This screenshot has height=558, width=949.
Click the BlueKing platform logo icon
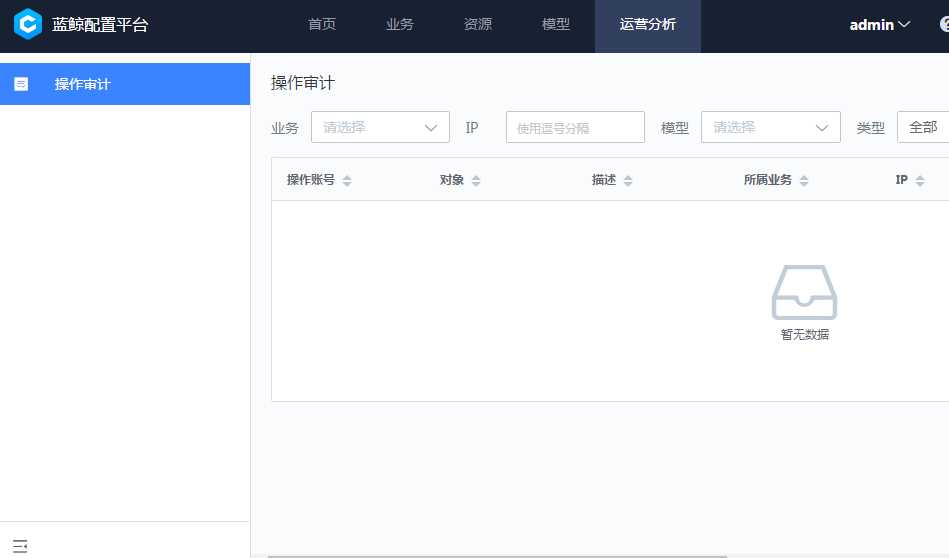[x=28, y=24]
